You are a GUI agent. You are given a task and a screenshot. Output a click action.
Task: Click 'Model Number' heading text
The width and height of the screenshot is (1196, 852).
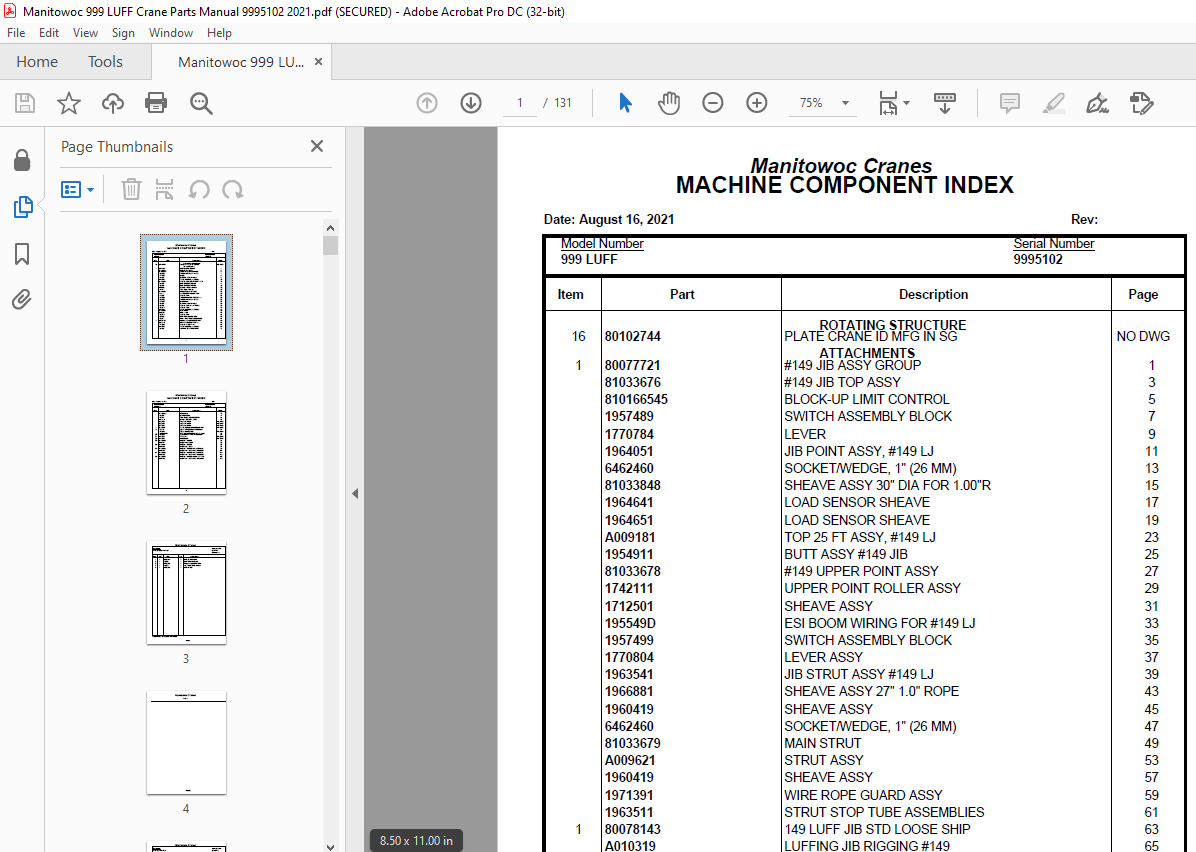click(x=602, y=243)
